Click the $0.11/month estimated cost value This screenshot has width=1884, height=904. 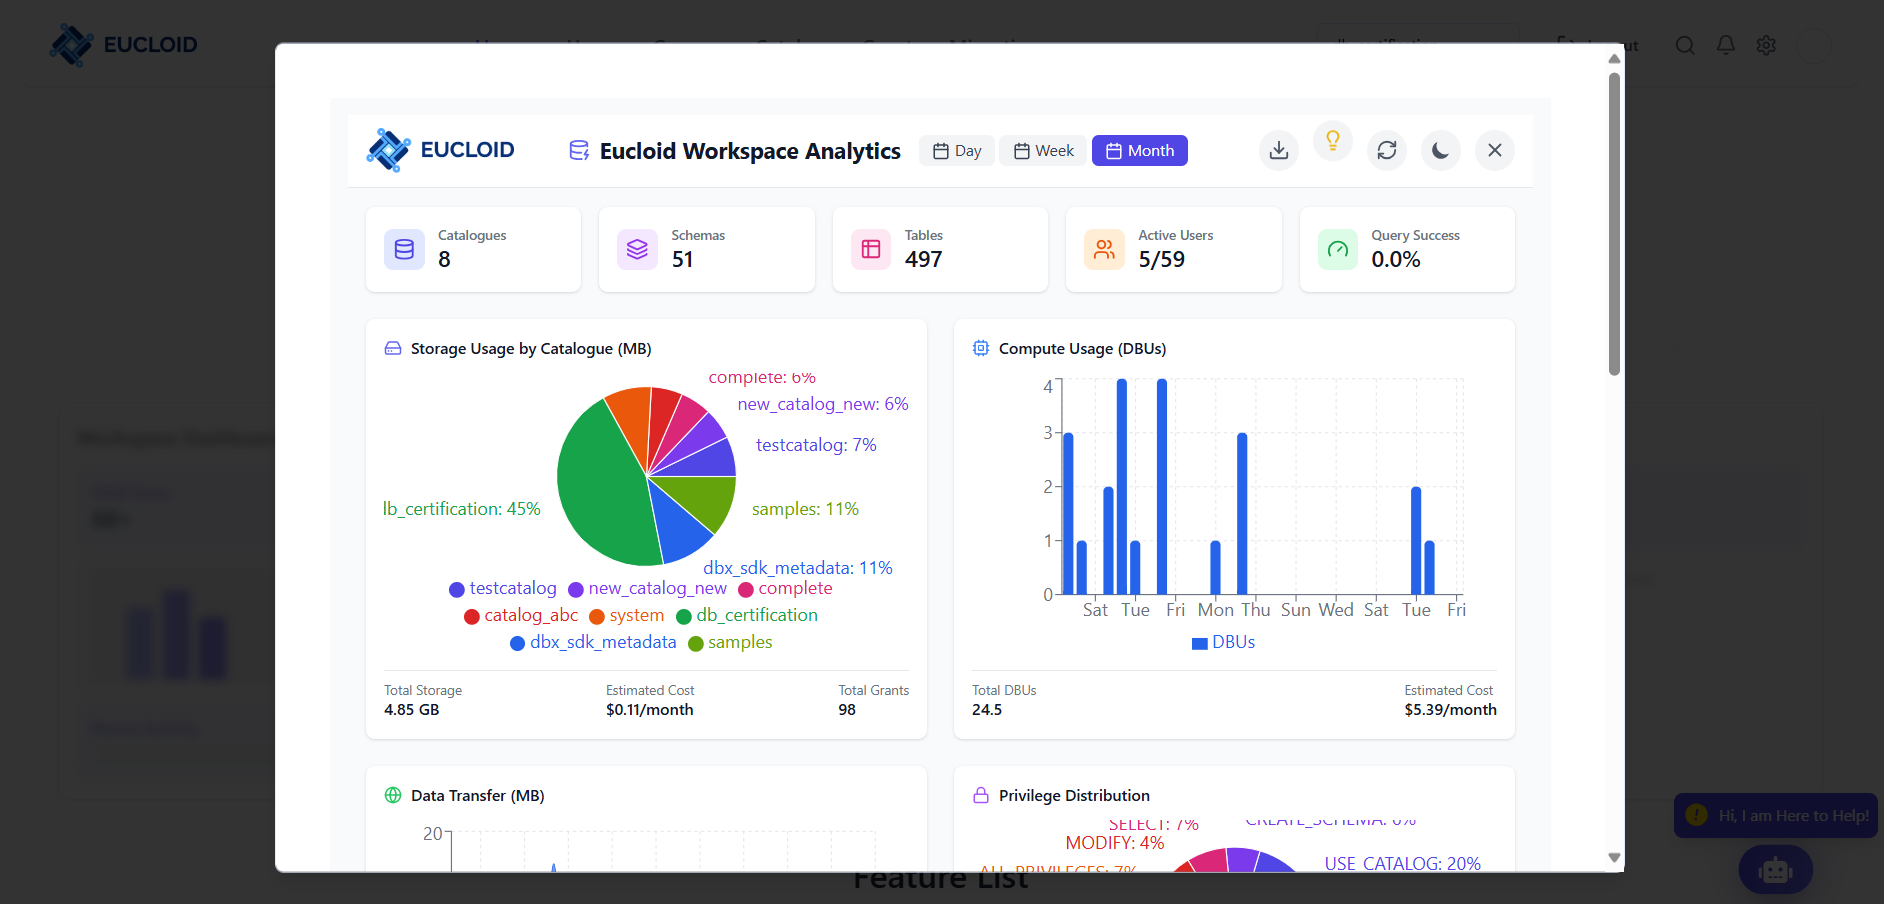click(650, 709)
